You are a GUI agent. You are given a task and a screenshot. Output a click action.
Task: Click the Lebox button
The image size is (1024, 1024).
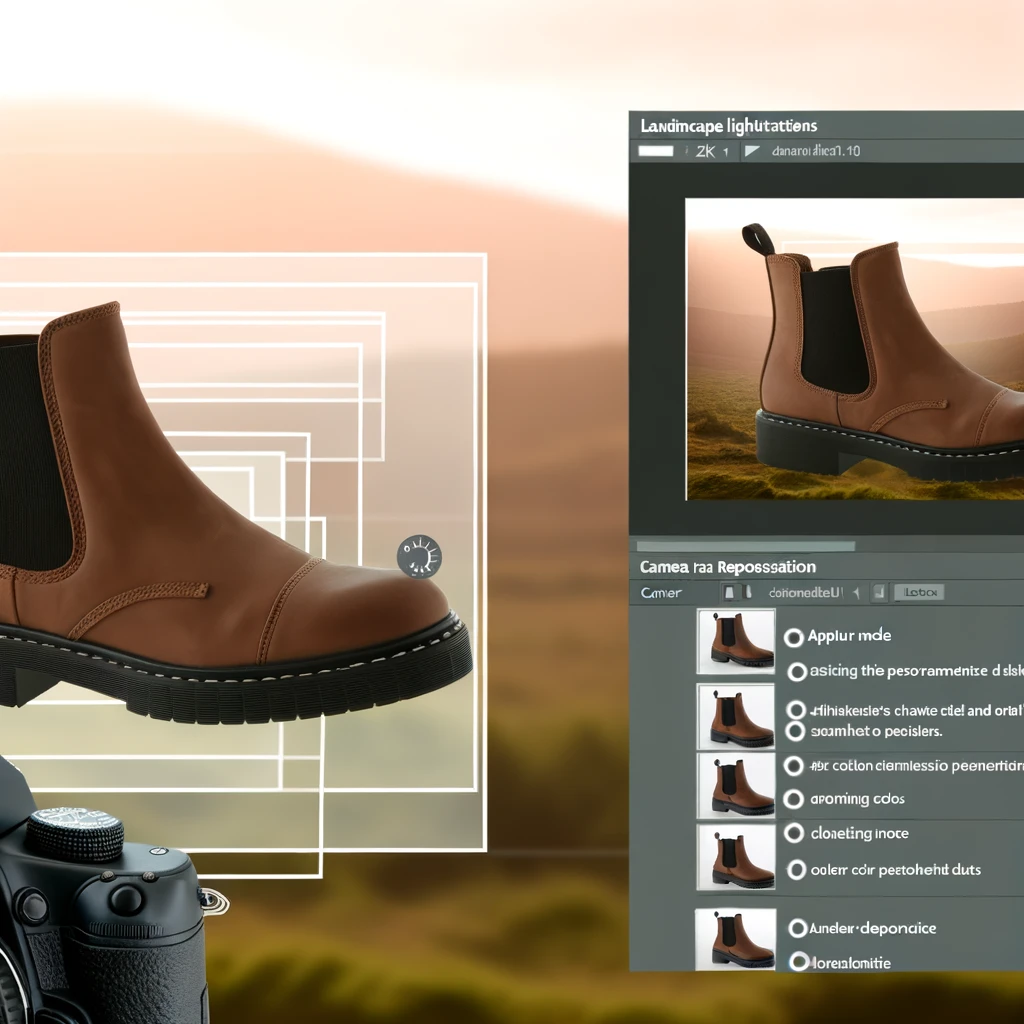pyautogui.click(x=920, y=592)
